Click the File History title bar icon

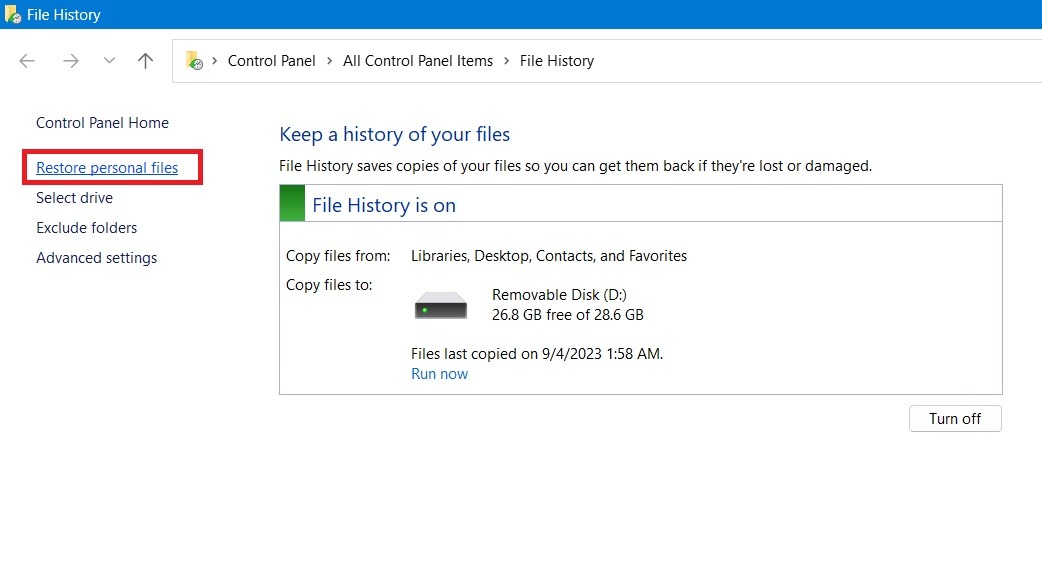(13, 15)
